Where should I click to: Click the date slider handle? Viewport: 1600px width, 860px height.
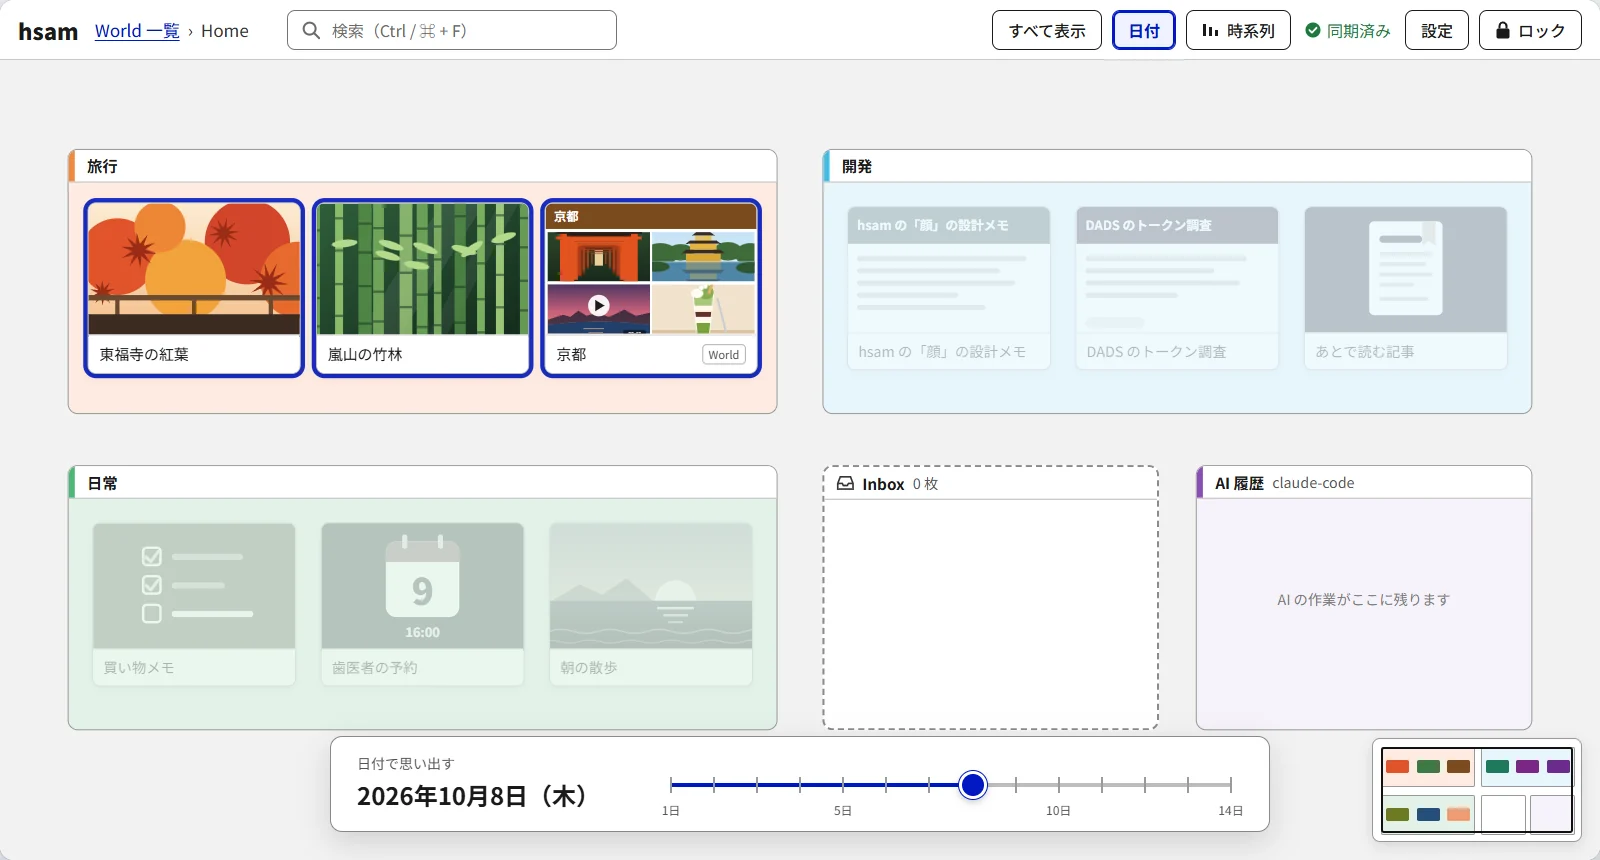click(x=973, y=785)
